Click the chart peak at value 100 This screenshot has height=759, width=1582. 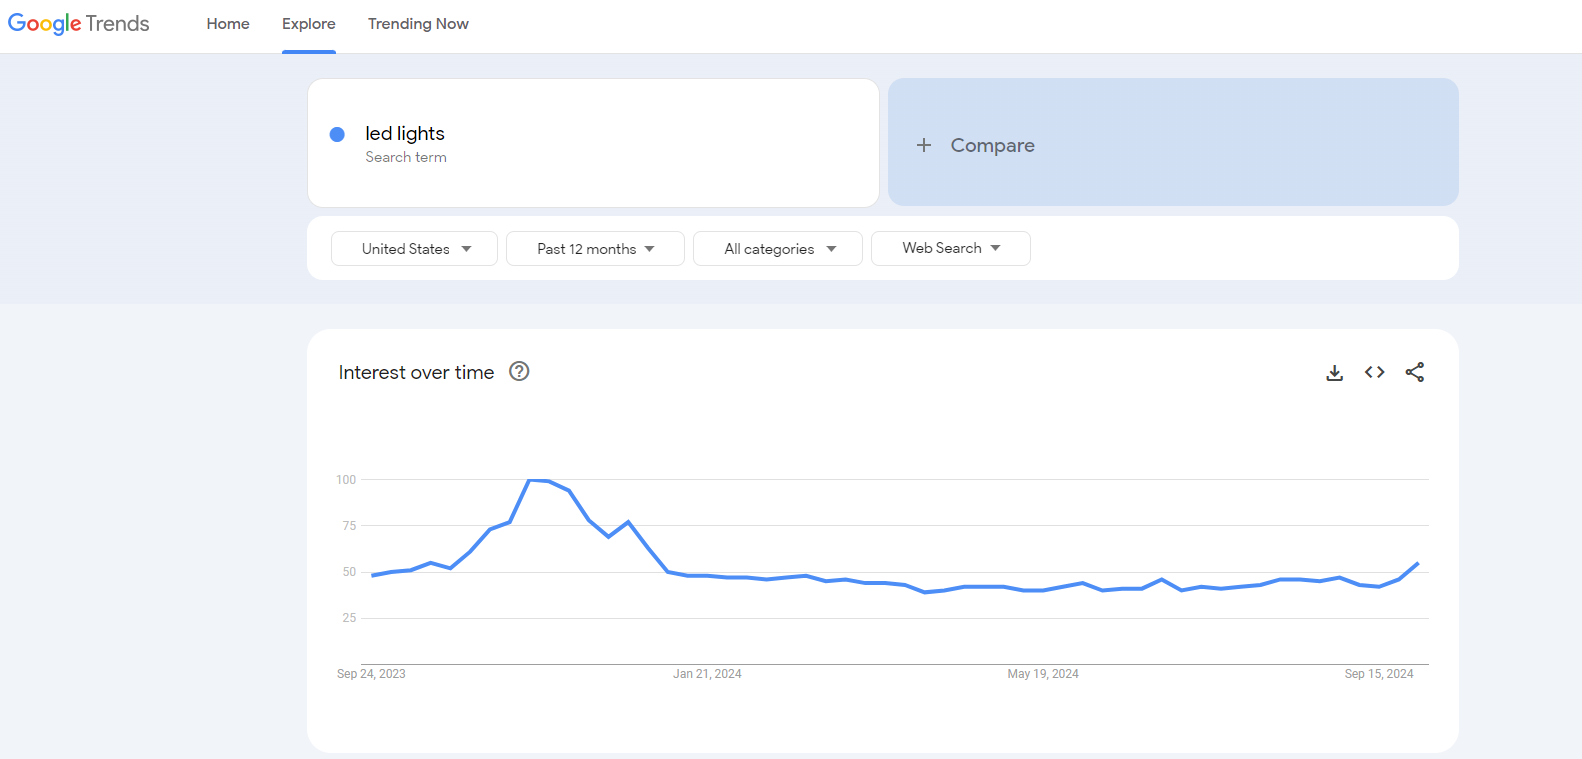click(x=530, y=480)
